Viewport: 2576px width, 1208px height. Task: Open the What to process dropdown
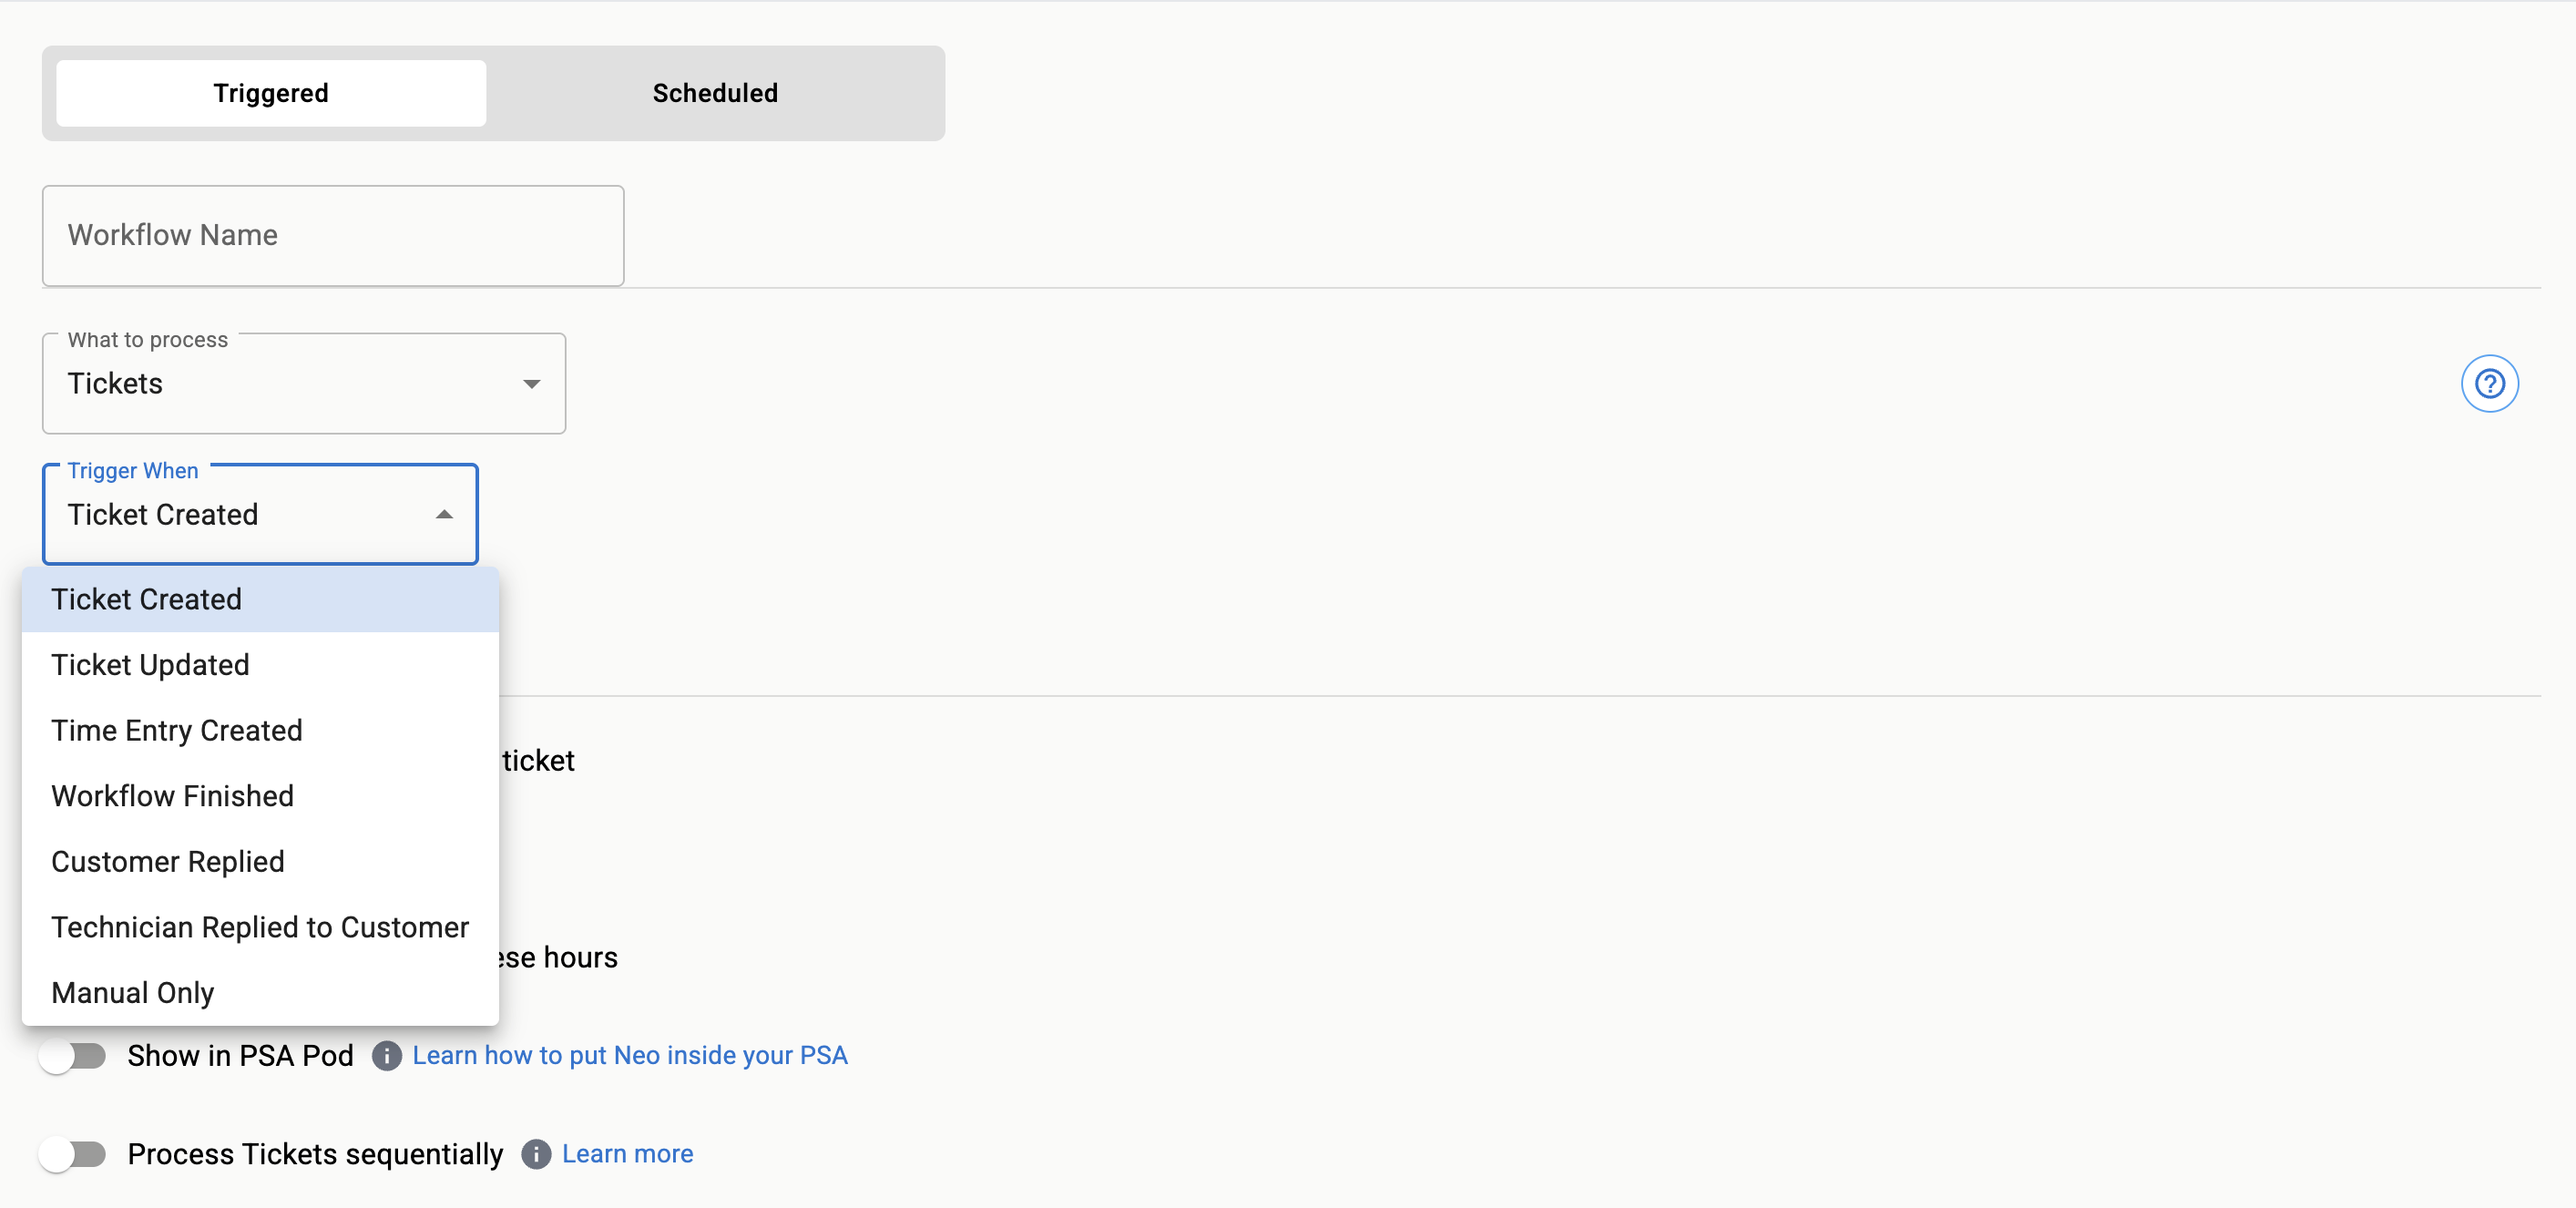(x=303, y=384)
